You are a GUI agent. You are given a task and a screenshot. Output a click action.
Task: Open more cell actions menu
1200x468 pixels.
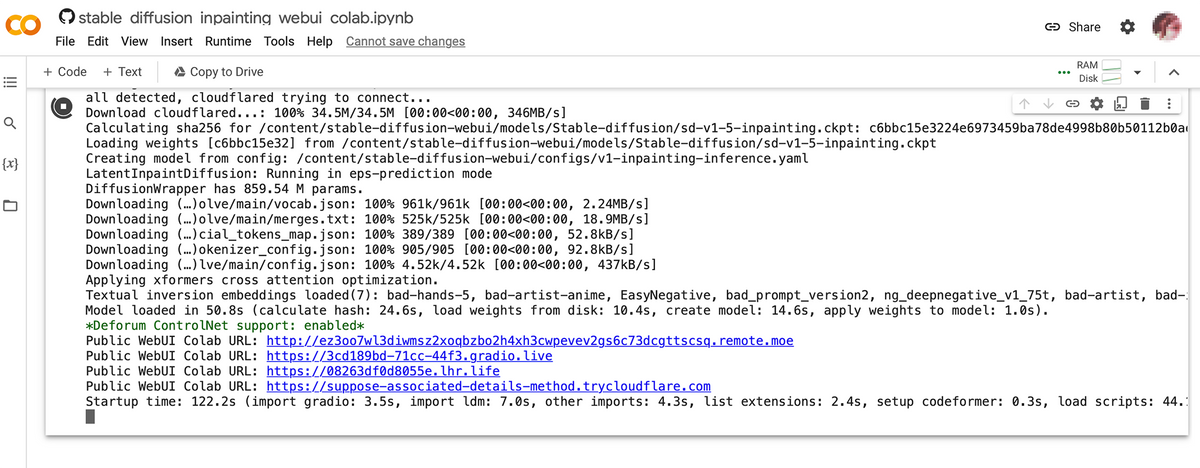click(1168, 104)
